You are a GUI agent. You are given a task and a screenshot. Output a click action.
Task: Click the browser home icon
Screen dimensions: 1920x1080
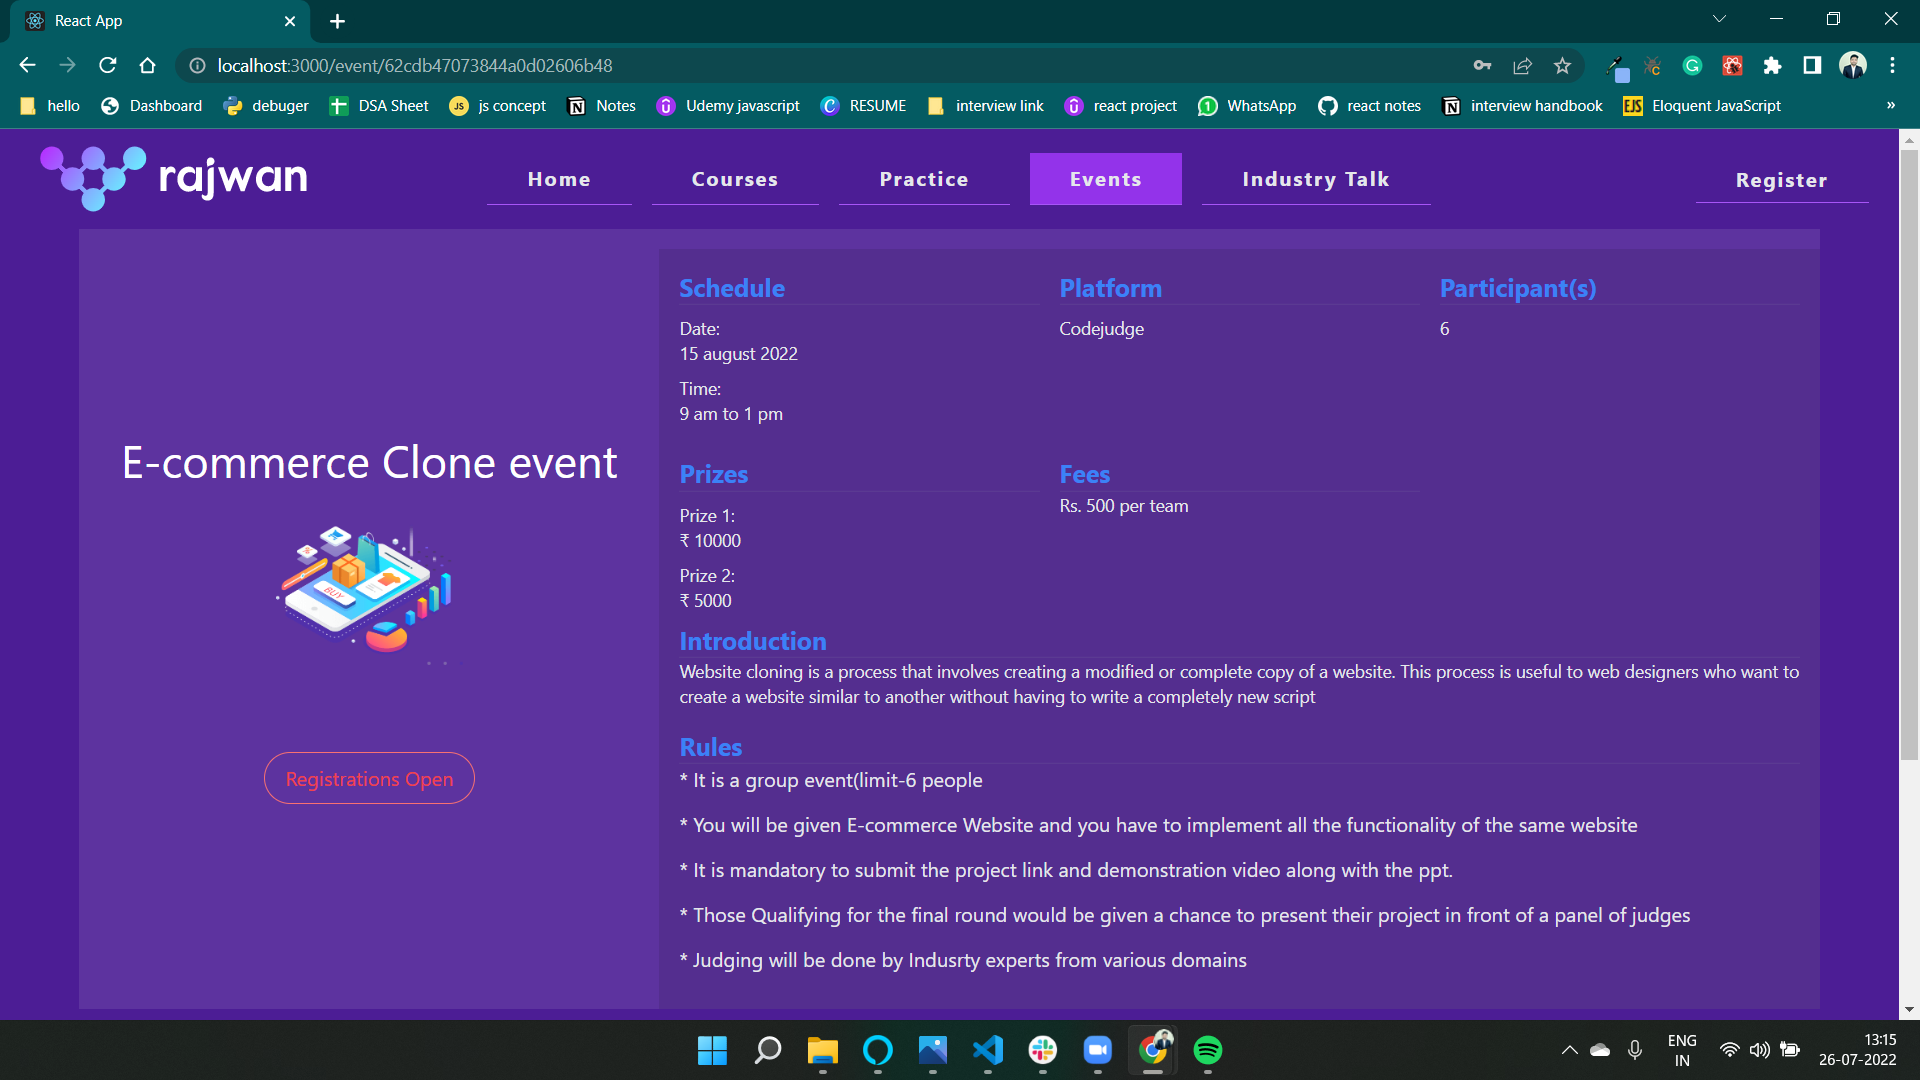(x=148, y=66)
